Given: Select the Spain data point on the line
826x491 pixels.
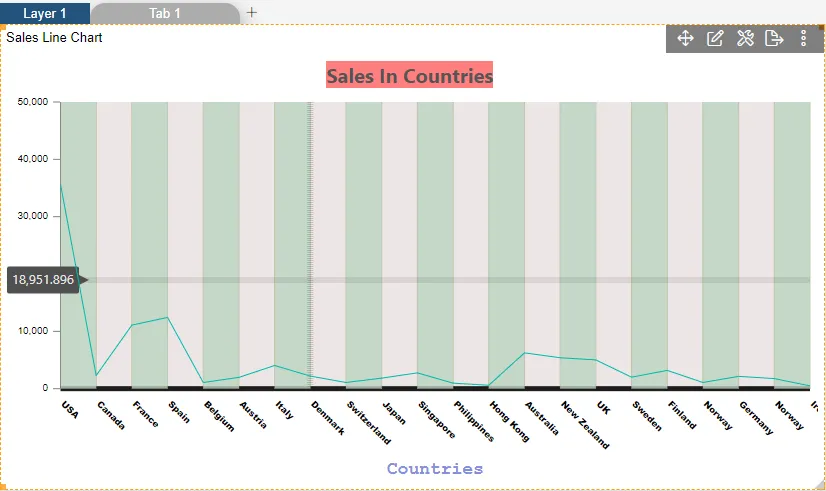Looking at the screenshot, I should 167,317.
